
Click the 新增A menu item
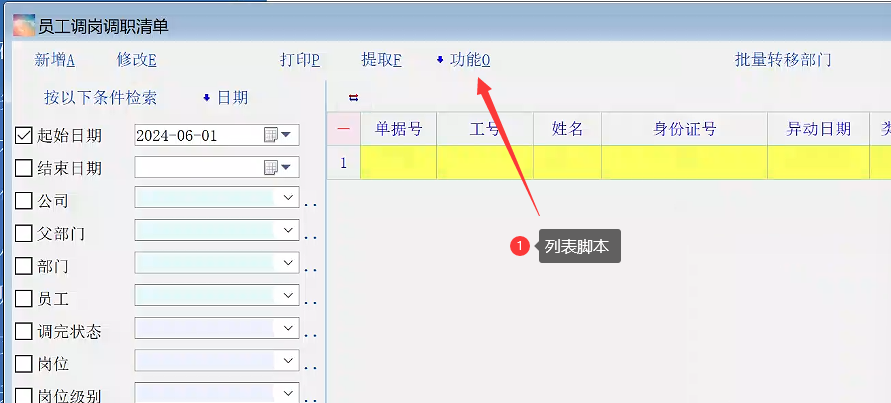55,60
